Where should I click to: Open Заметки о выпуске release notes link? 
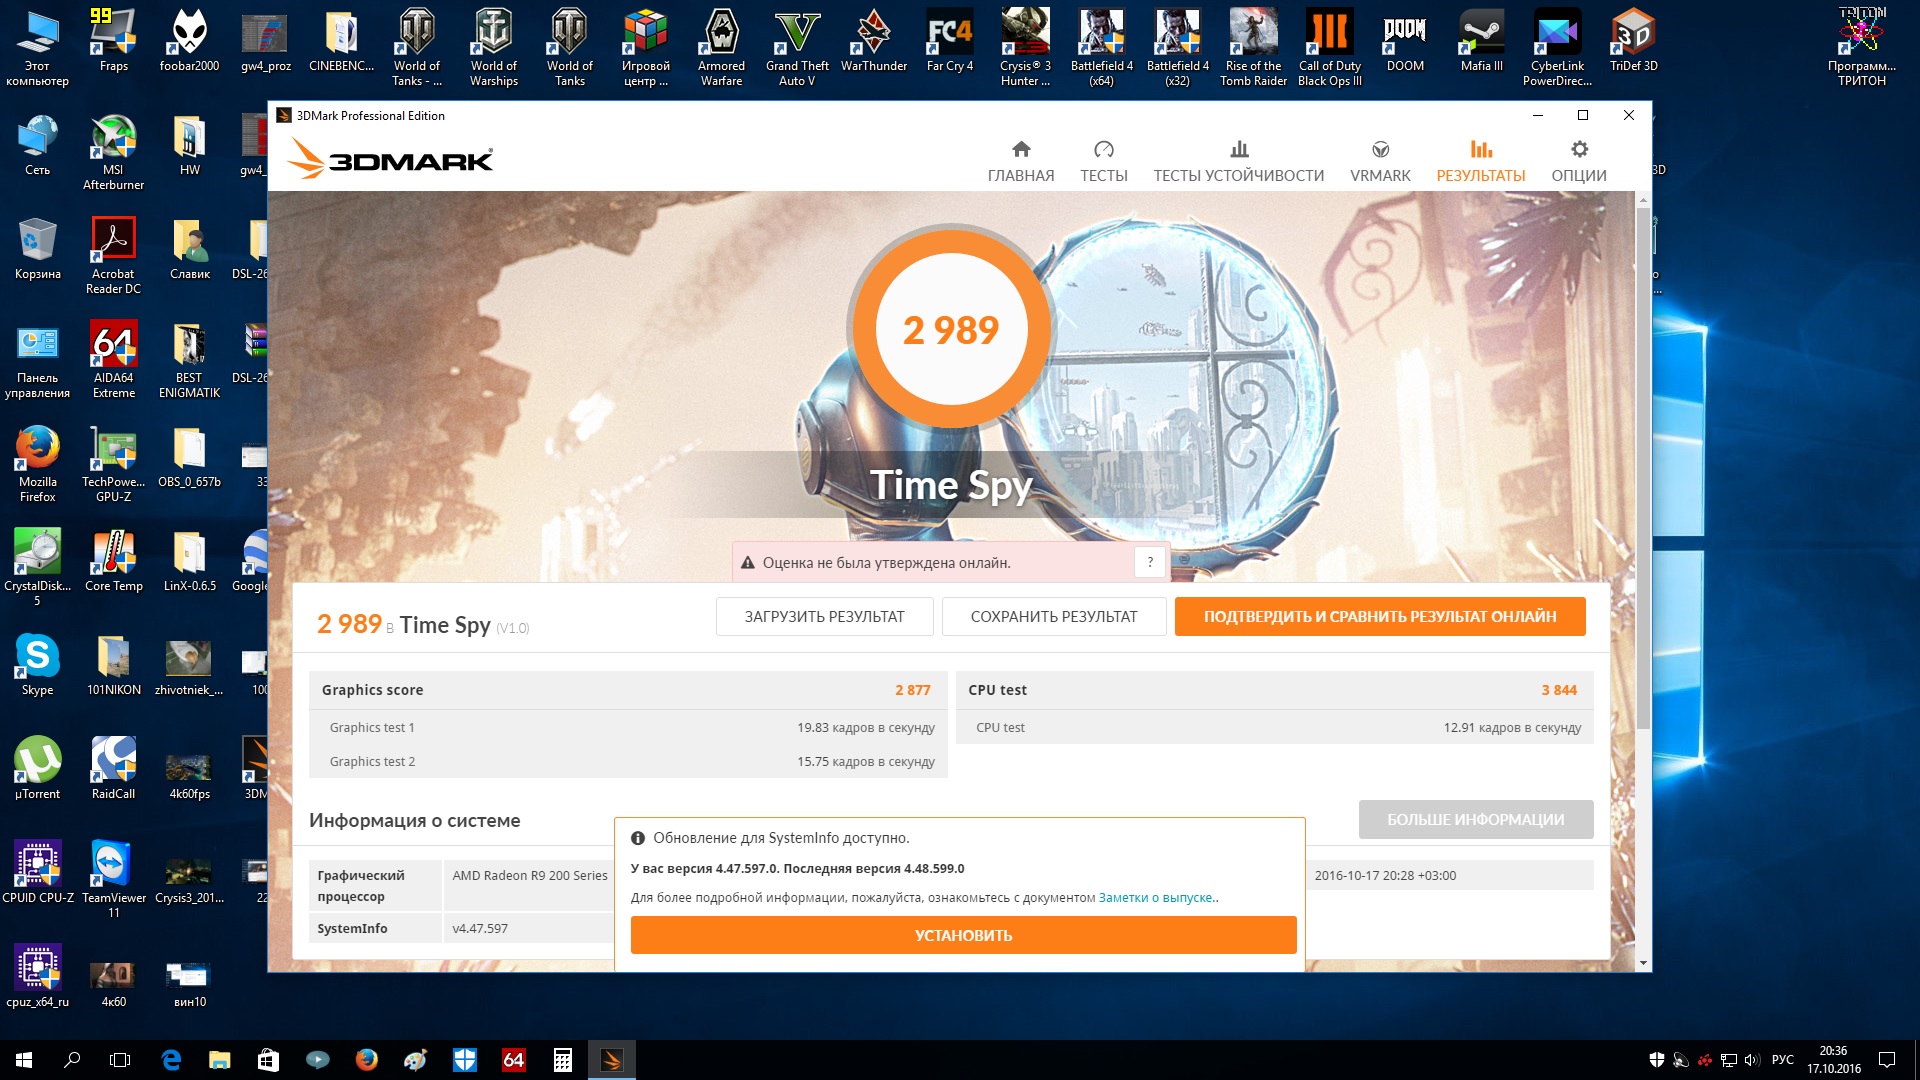pos(1156,898)
